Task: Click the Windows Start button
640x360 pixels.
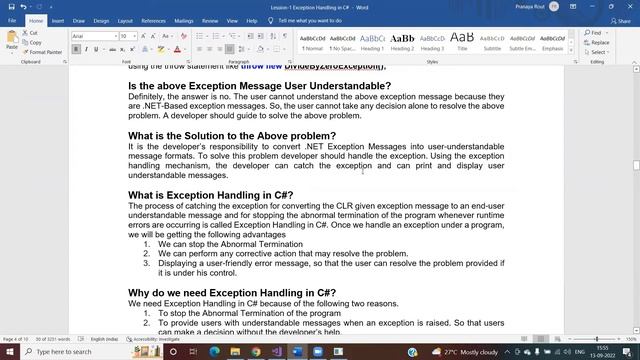Action: pyautogui.click(x=10, y=351)
